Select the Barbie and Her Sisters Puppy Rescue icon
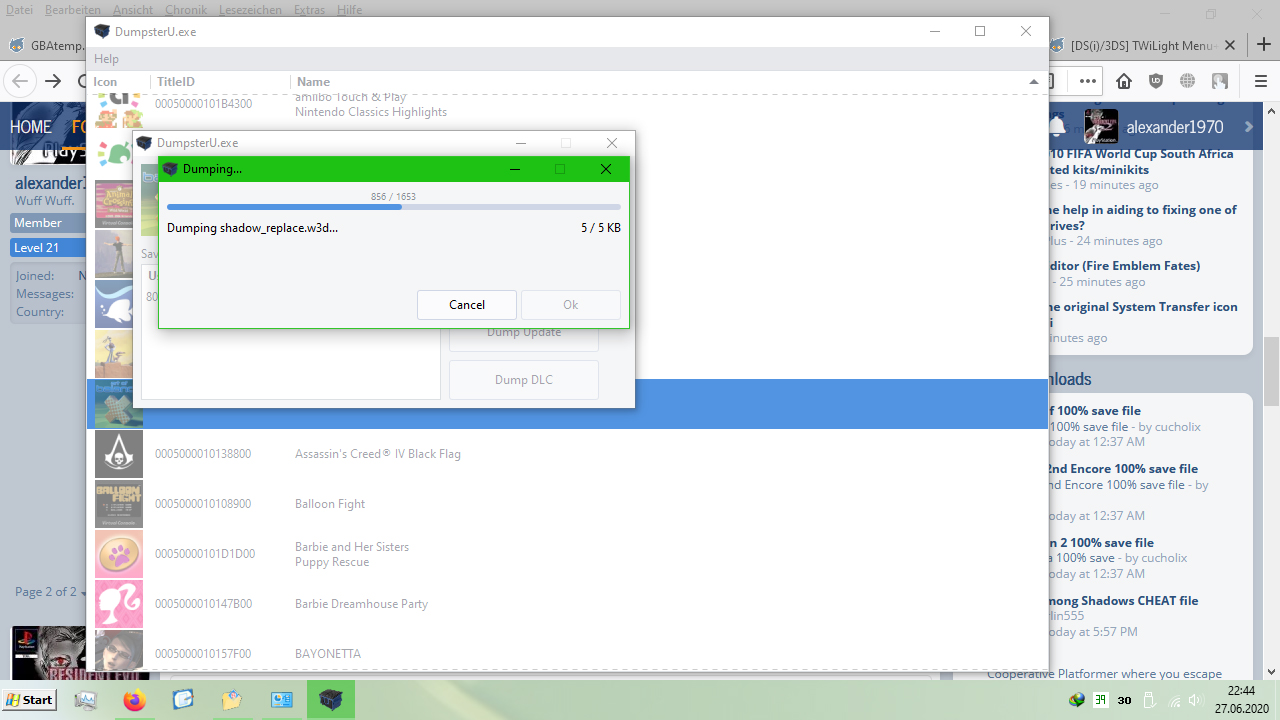The height and width of the screenshot is (720, 1280). [119, 554]
